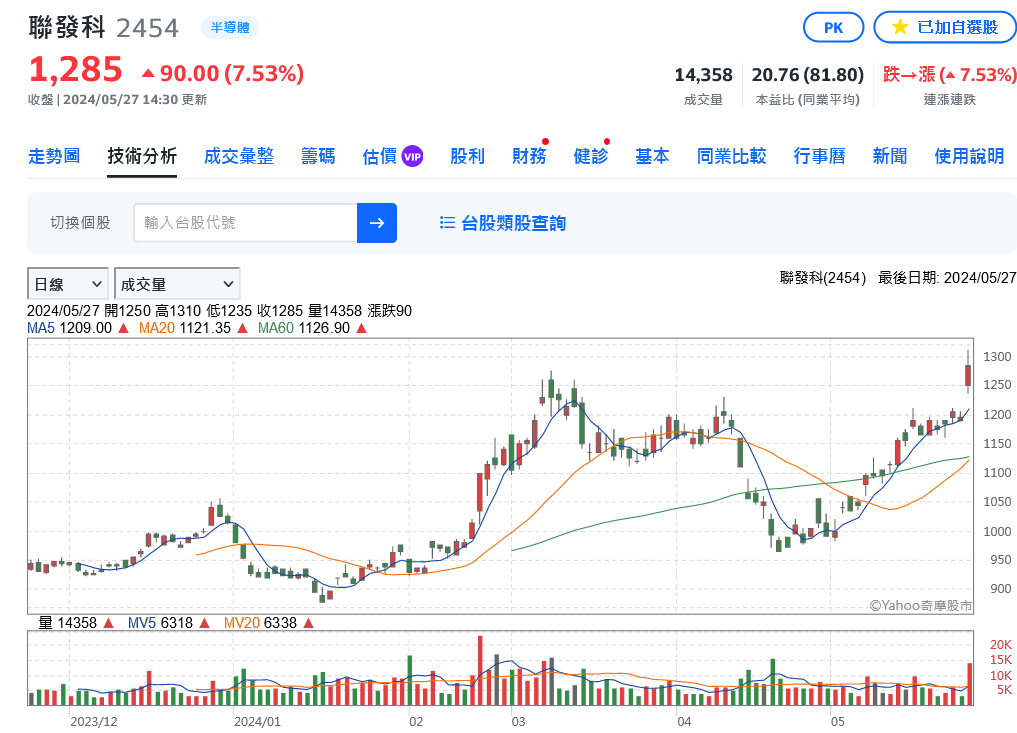Click the latest candlestick near 1285

point(968,374)
